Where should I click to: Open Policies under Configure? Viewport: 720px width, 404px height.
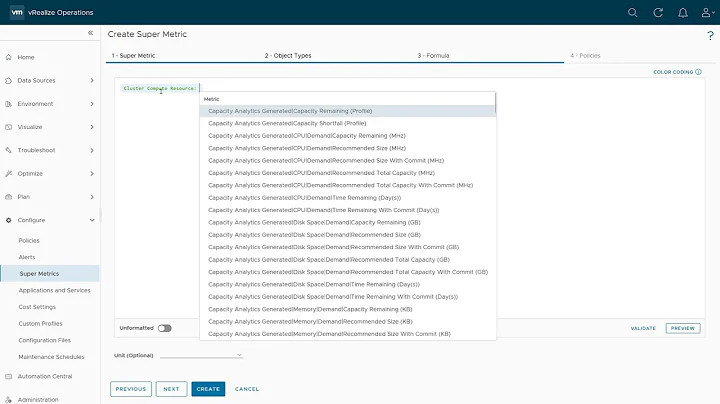point(29,241)
